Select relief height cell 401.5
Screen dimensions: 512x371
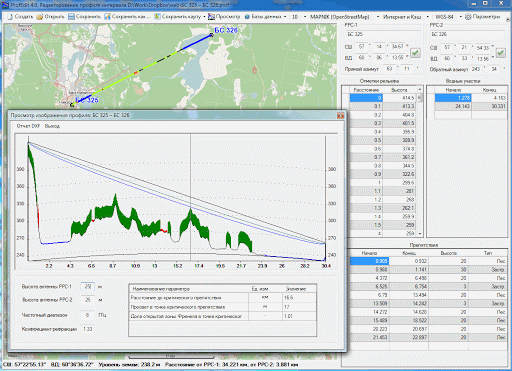point(399,123)
